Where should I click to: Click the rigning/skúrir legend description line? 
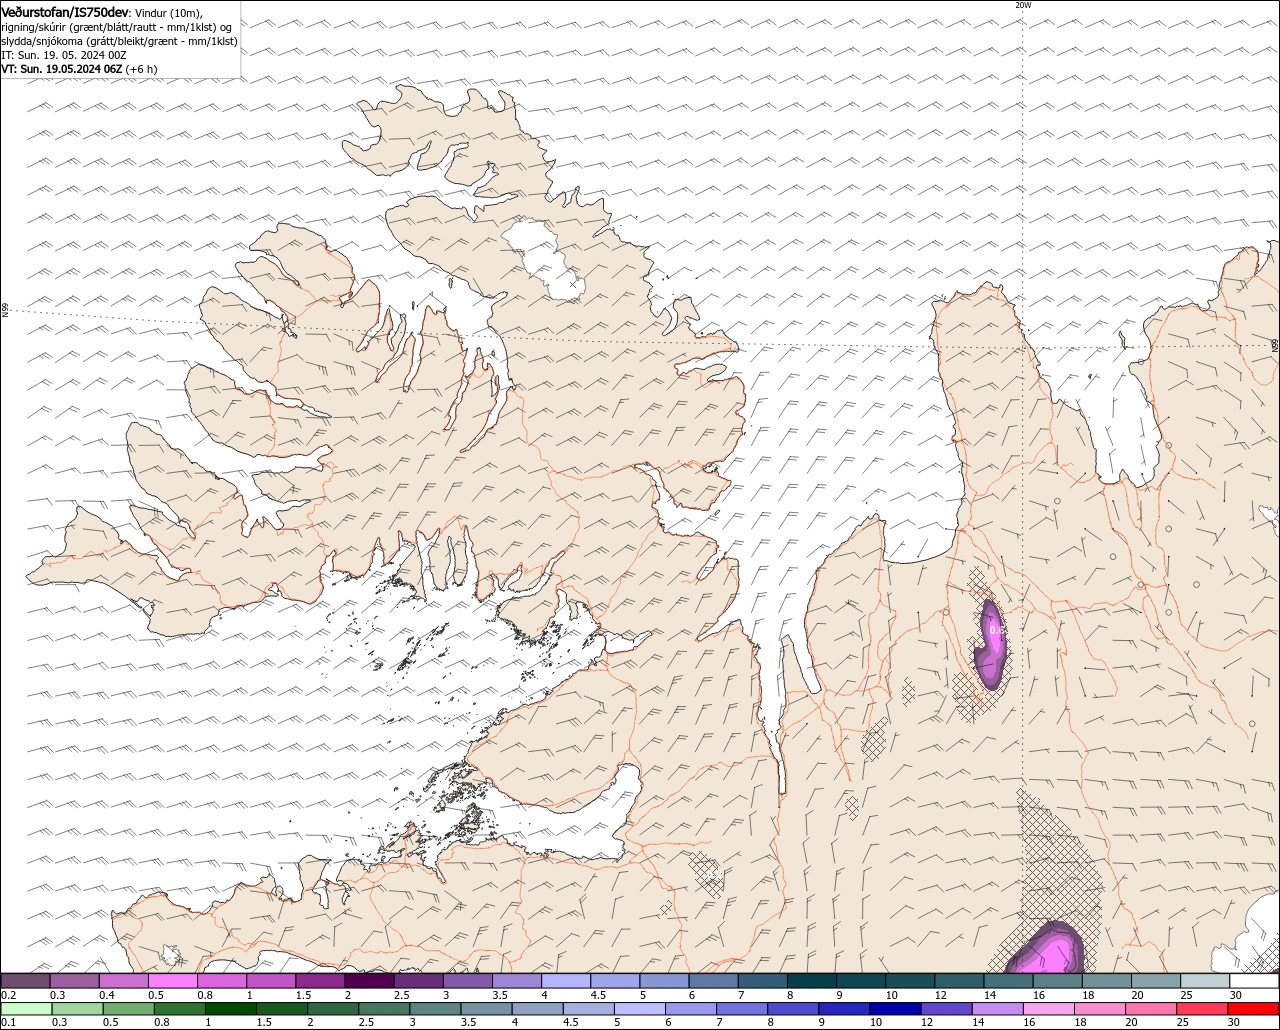pyautogui.click(x=118, y=27)
